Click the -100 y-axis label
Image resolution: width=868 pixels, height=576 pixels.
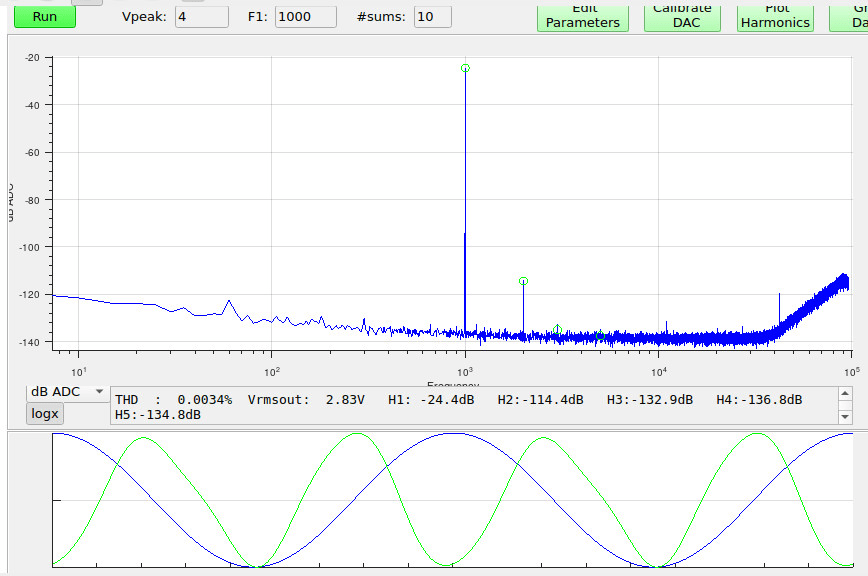pyautogui.click(x=30, y=247)
